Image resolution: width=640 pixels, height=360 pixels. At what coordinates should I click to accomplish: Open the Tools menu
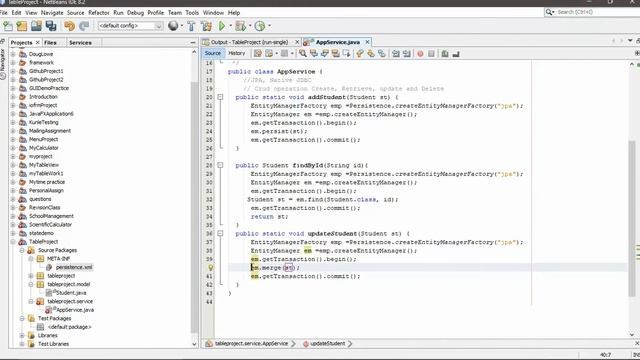pos(192,13)
